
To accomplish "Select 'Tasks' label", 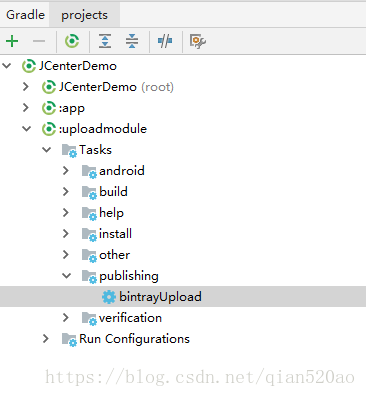I will [x=95, y=150].
